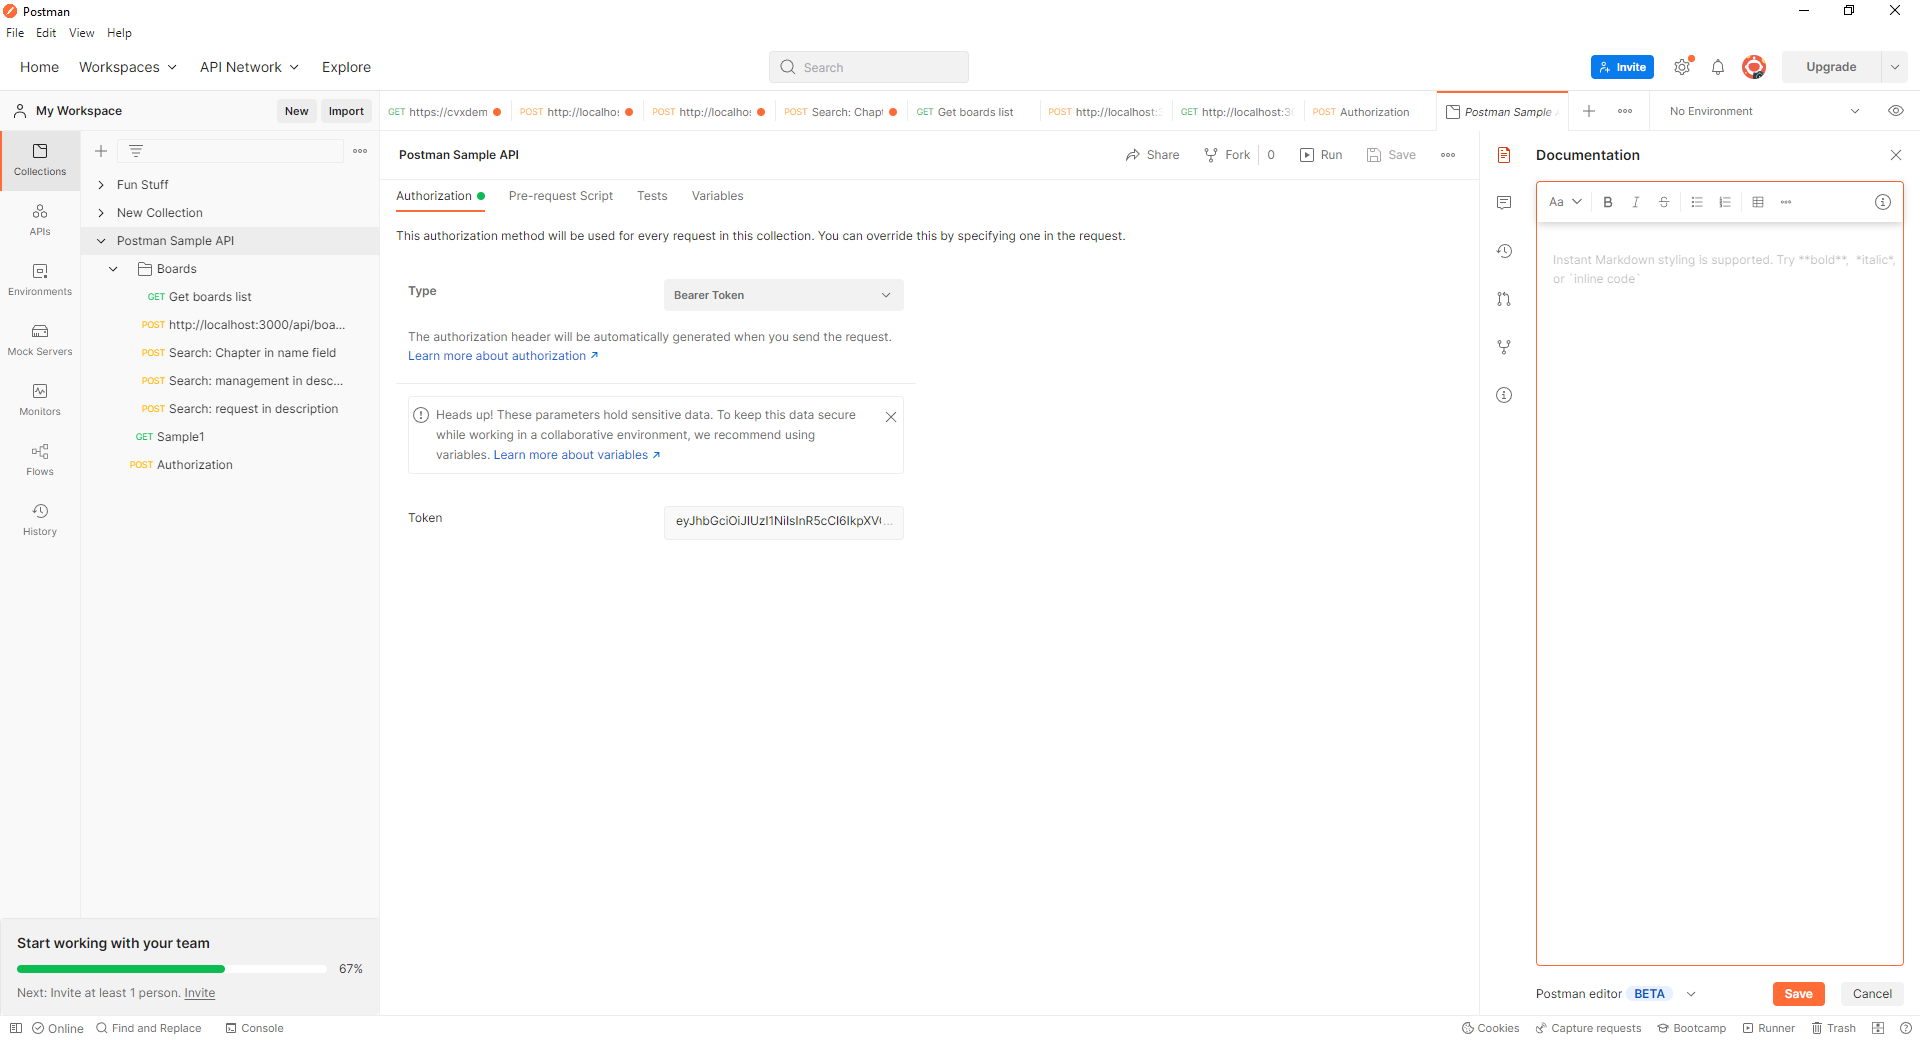Insert numbered list in documentation editor

tap(1725, 202)
